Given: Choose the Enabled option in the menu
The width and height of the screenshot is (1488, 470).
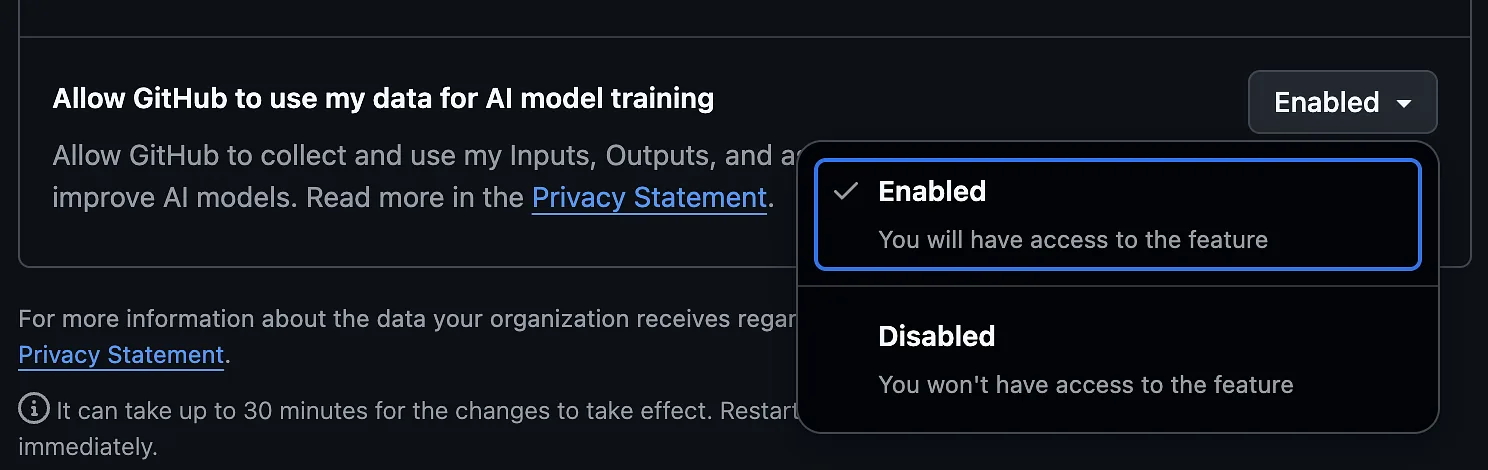Looking at the screenshot, I should coord(1117,214).
